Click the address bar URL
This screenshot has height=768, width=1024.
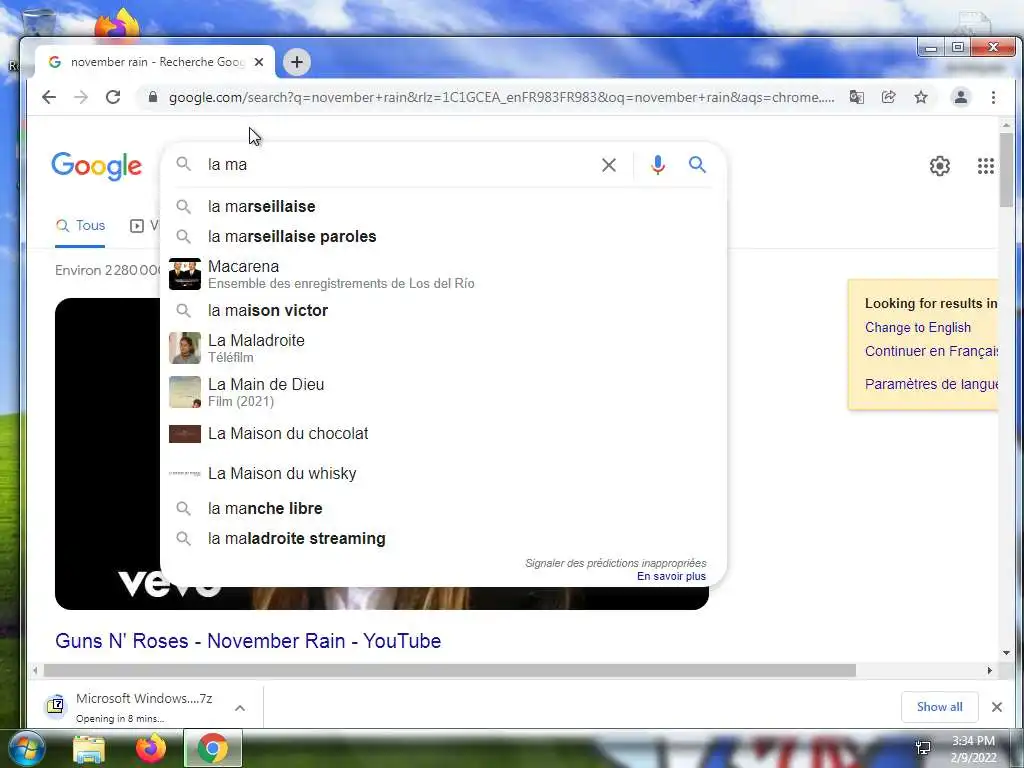pyautogui.click(x=501, y=97)
